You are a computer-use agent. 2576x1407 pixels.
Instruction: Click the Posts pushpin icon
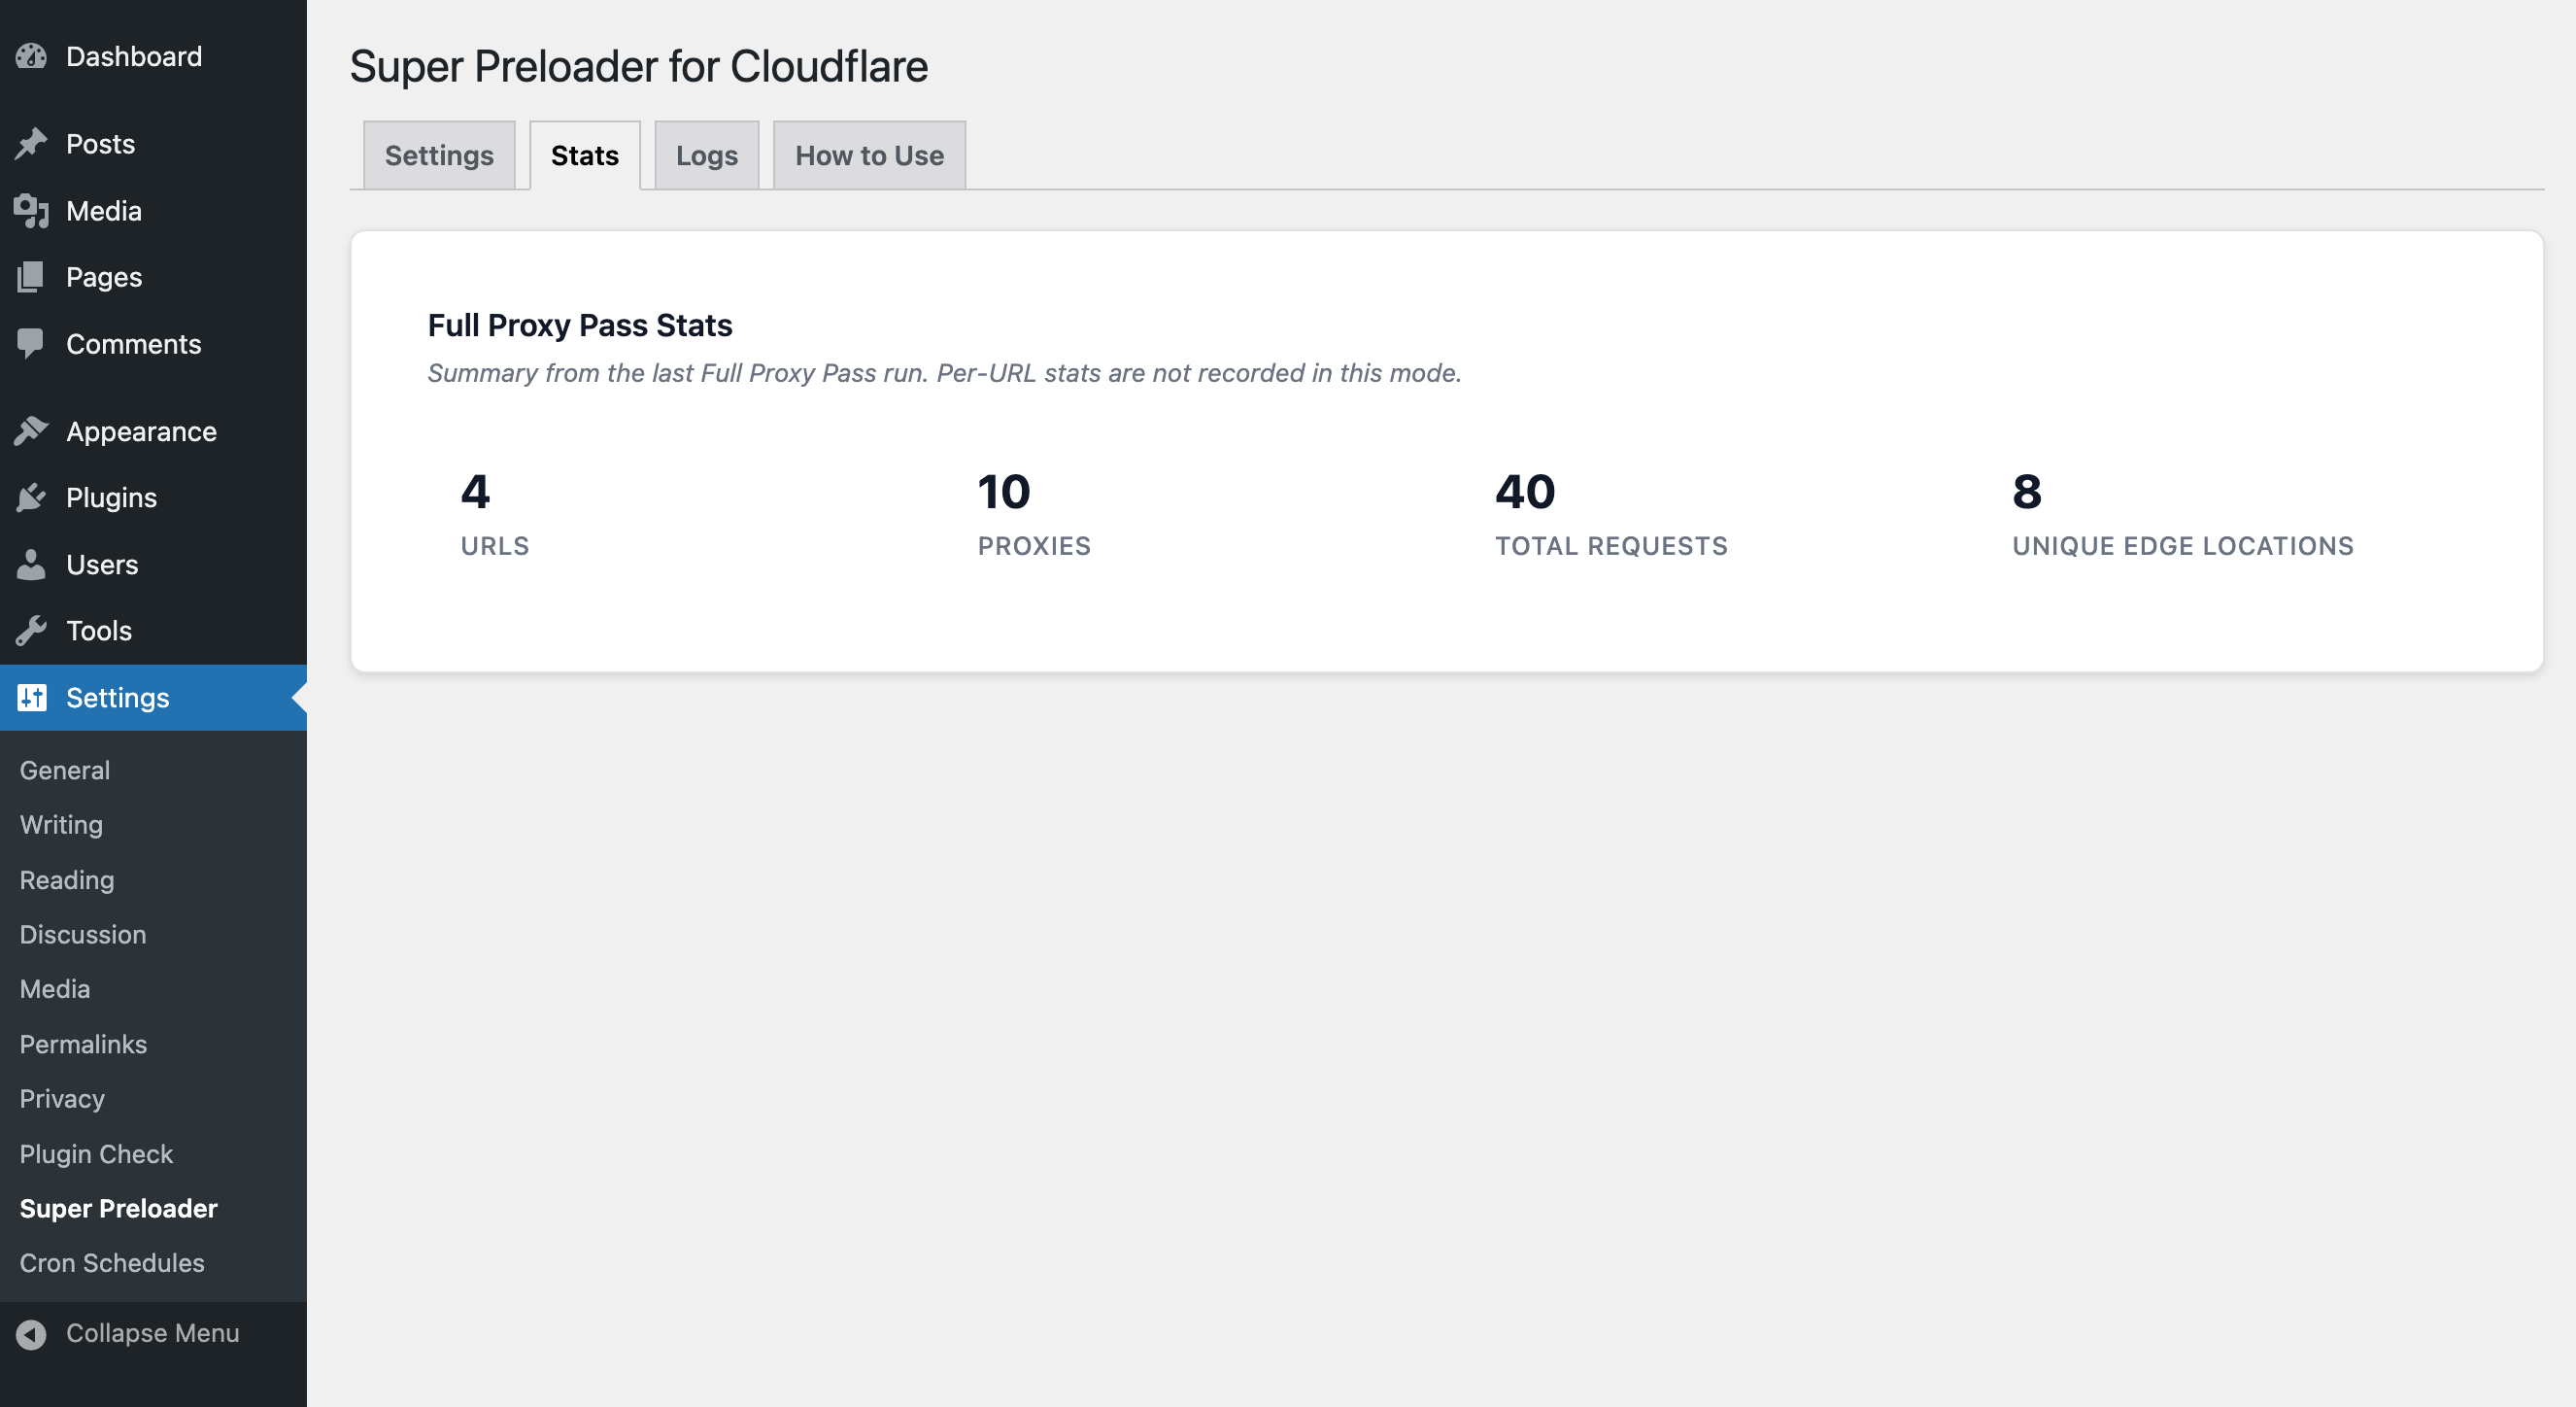coord(31,144)
